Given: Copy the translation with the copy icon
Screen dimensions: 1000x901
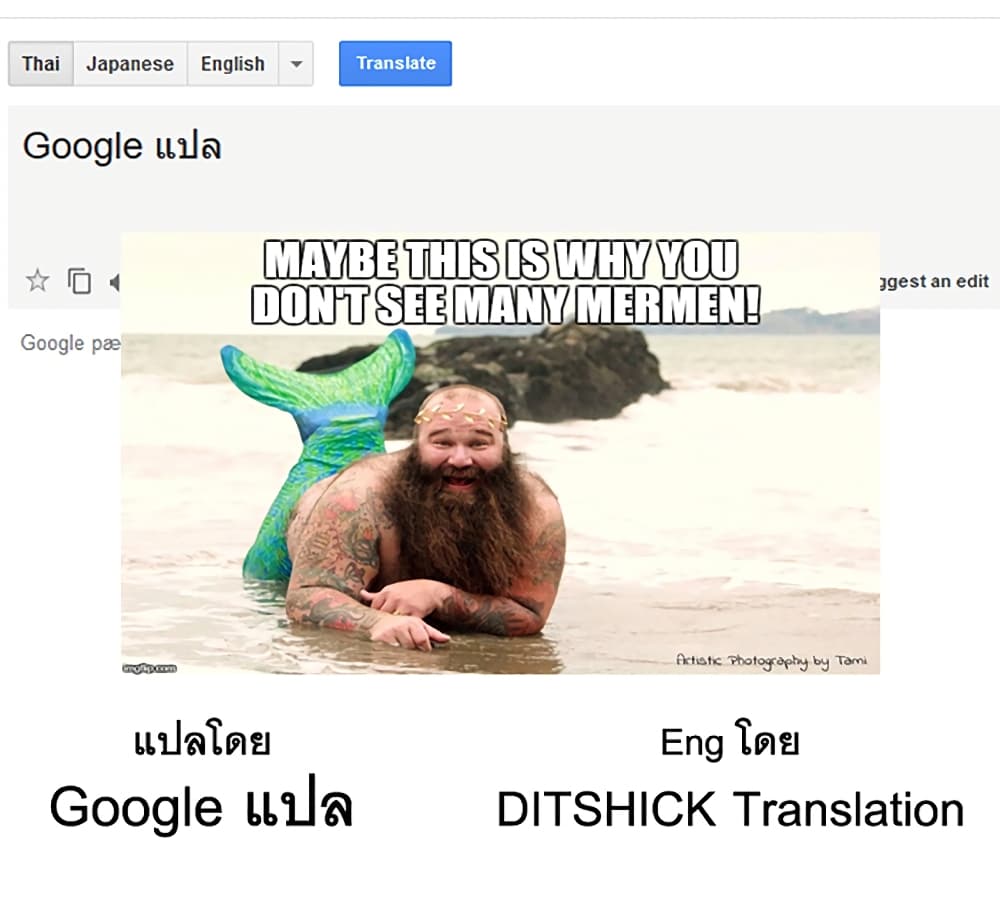Looking at the screenshot, I should [x=80, y=281].
